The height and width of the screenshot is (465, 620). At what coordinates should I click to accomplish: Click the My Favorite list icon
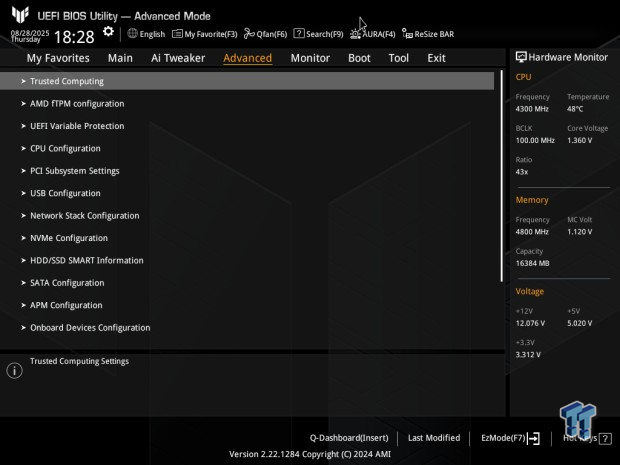point(177,34)
